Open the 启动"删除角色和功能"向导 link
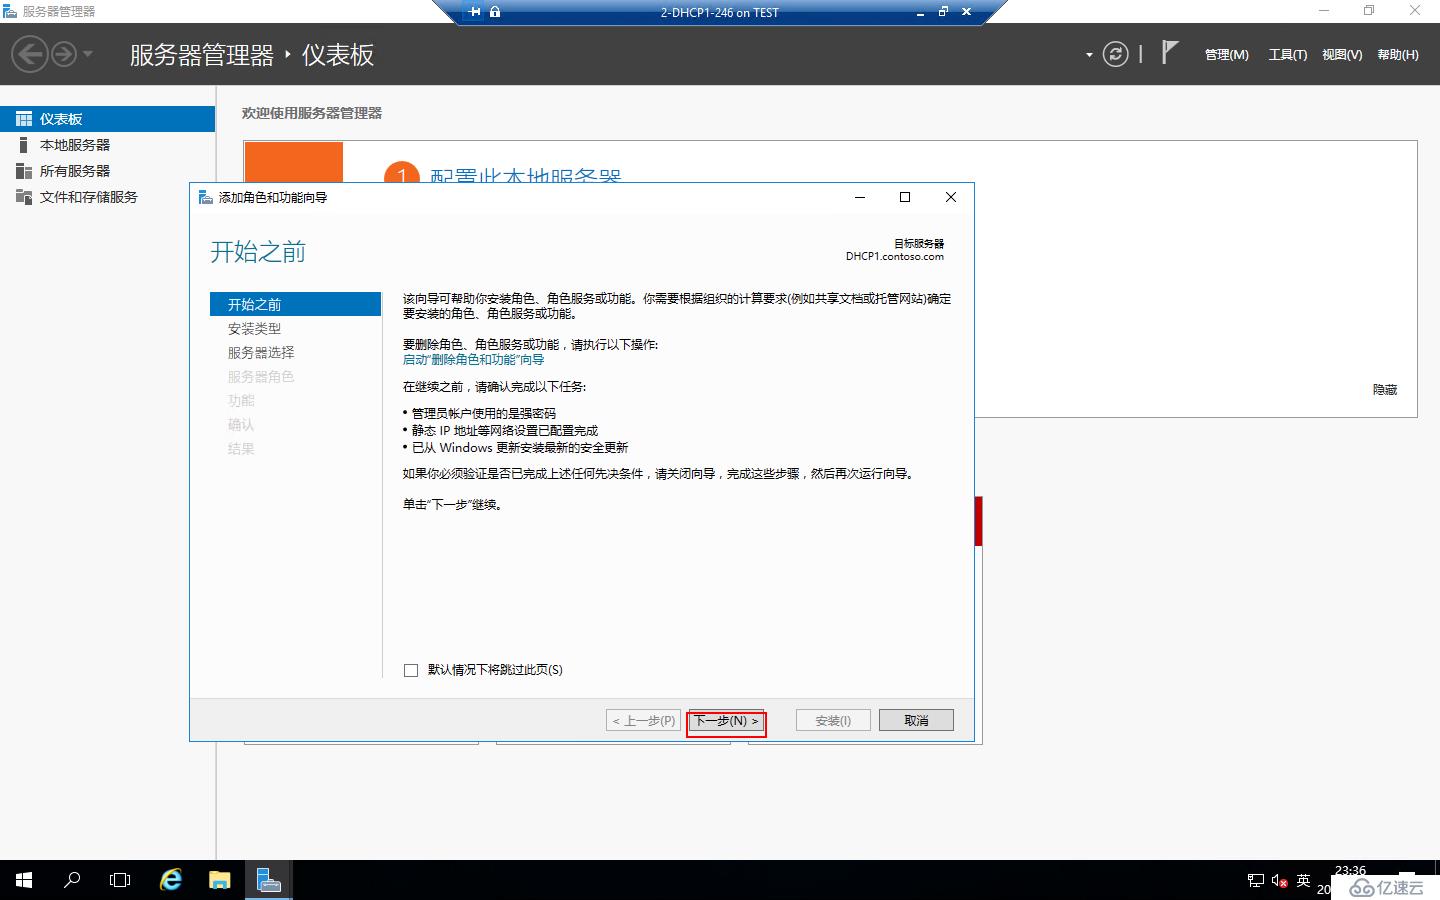This screenshot has height=900, width=1440. tap(473, 359)
